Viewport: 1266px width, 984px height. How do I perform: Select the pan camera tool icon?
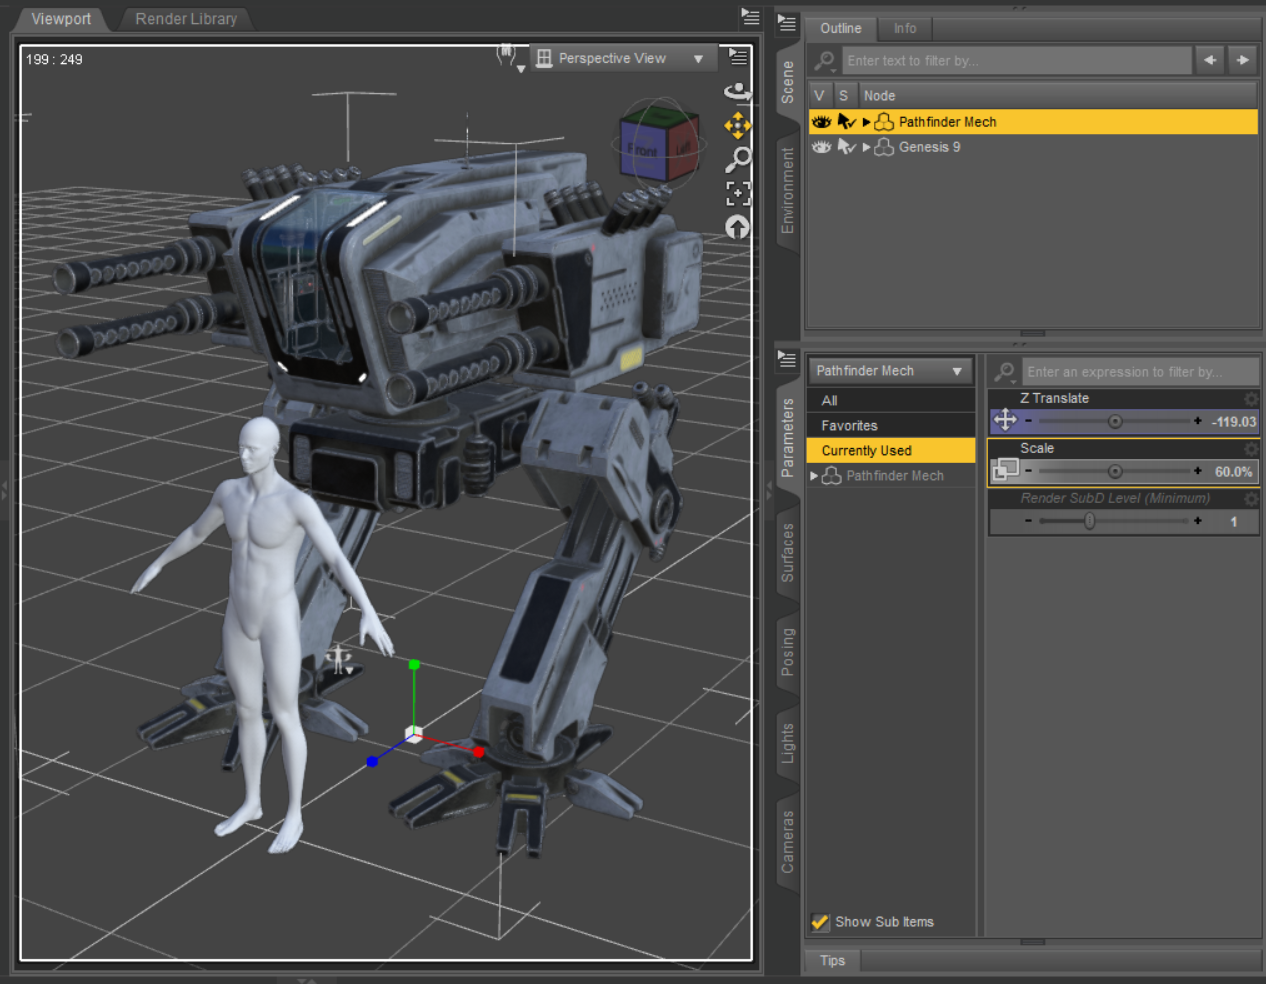(x=737, y=125)
